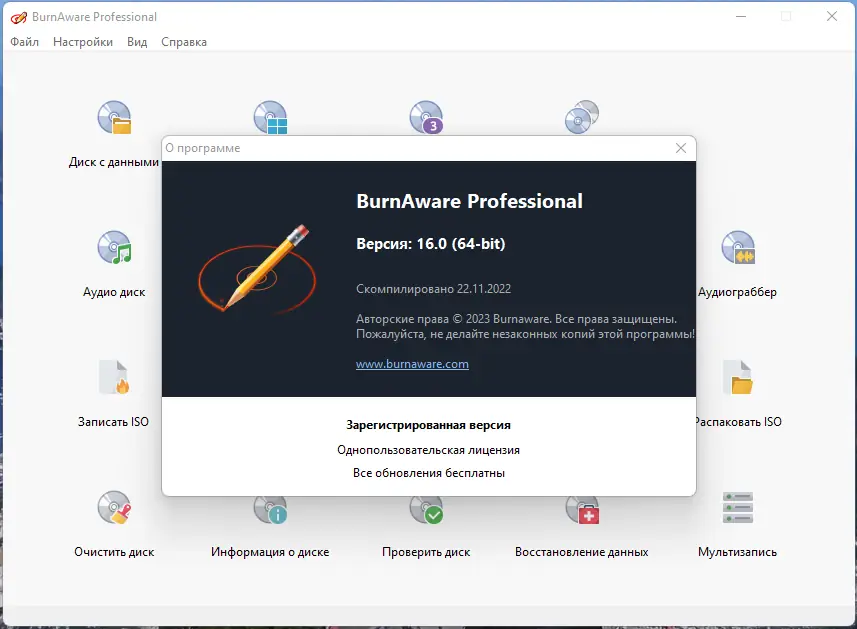Click the BurnAware Professional heading in dialog
Viewport: 857px width, 629px height.
pyautogui.click(x=469, y=201)
